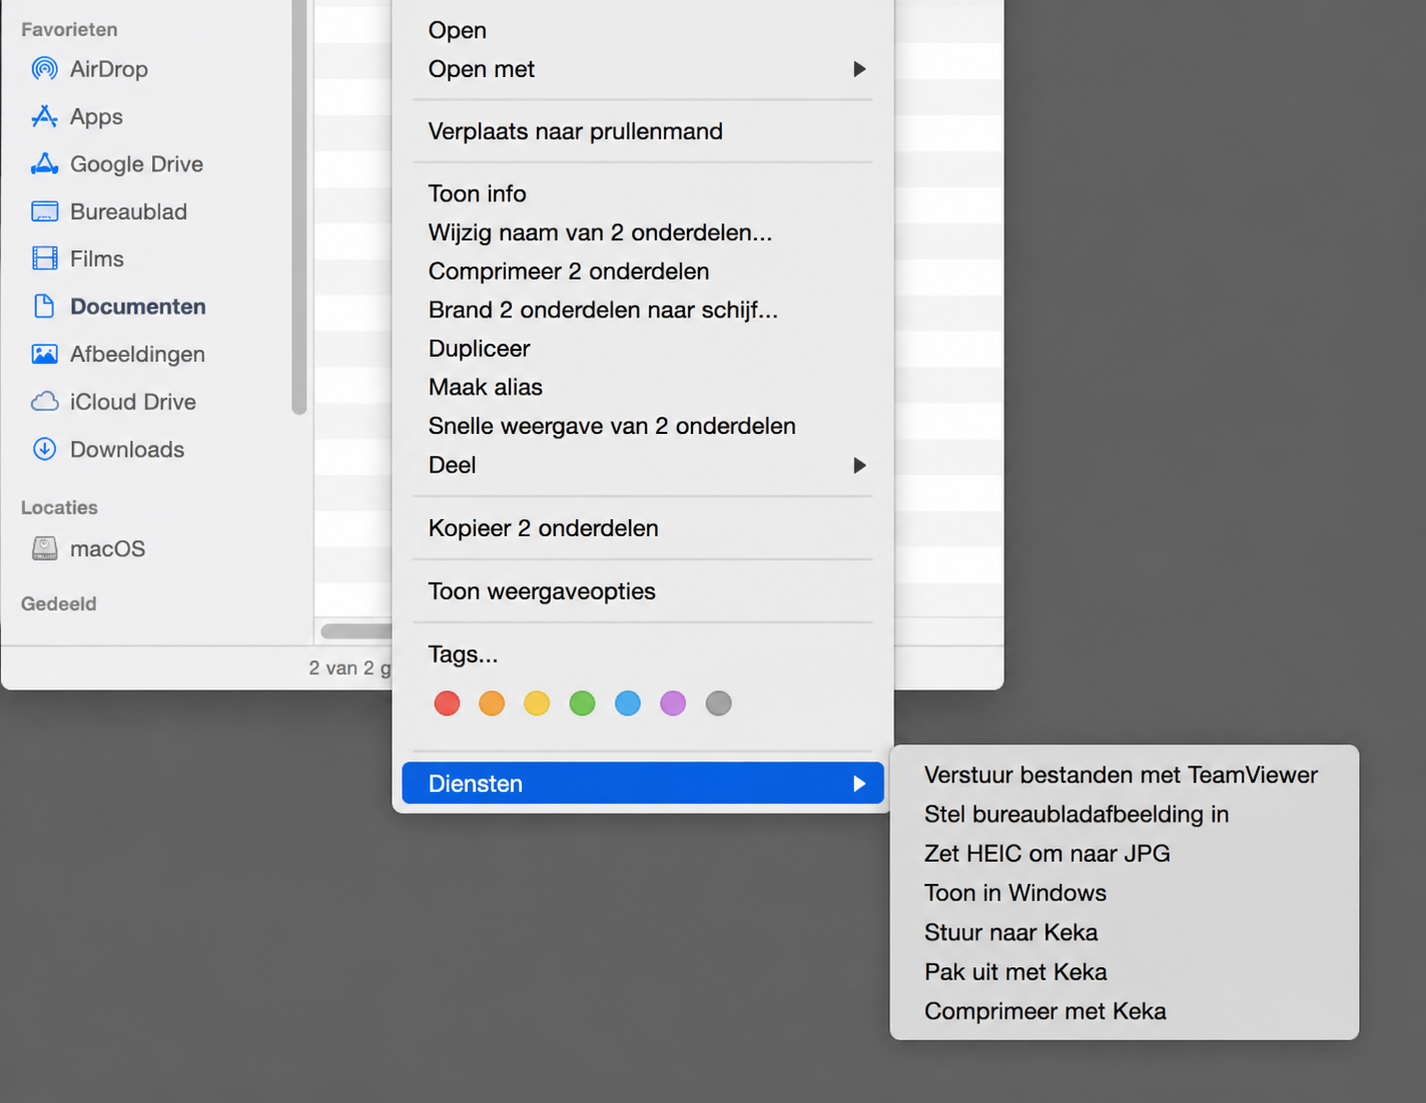
Task: Choose Open met menu entry
Action: [642, 69]
